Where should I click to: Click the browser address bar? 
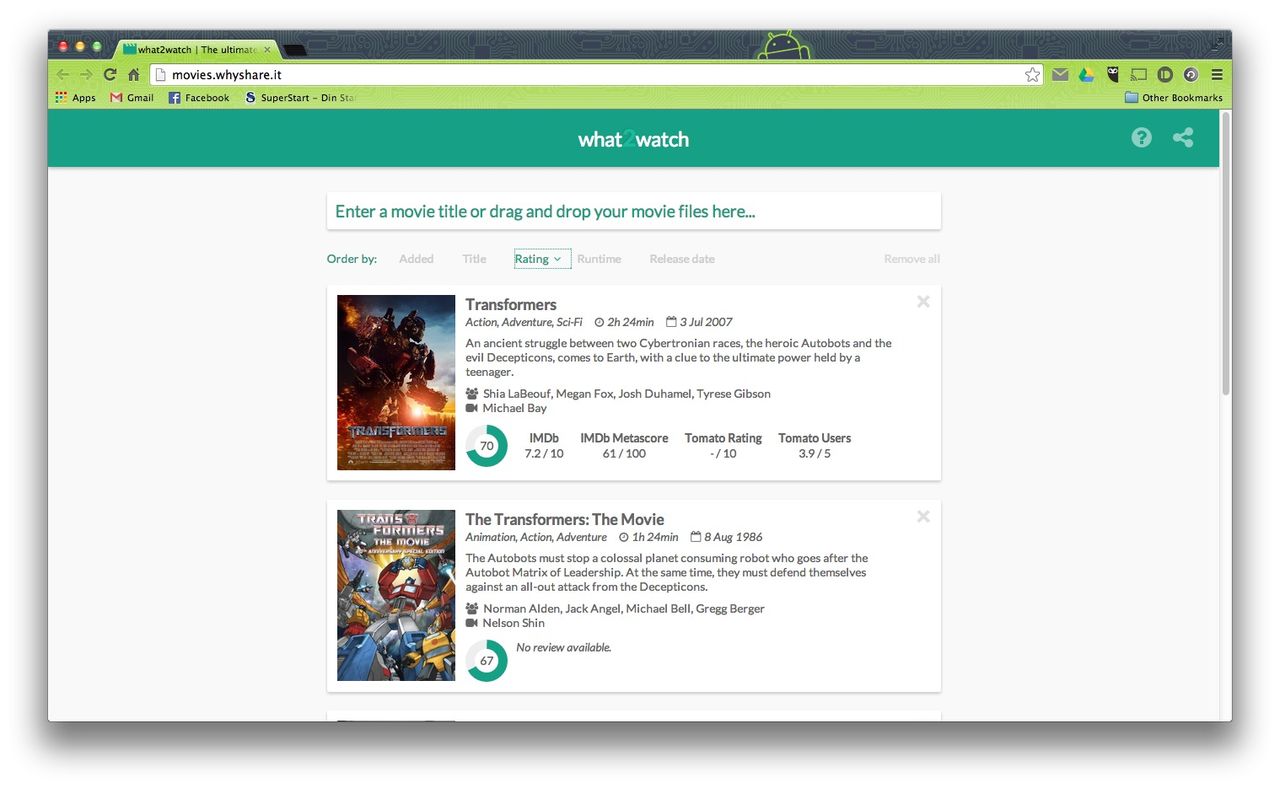597,74
